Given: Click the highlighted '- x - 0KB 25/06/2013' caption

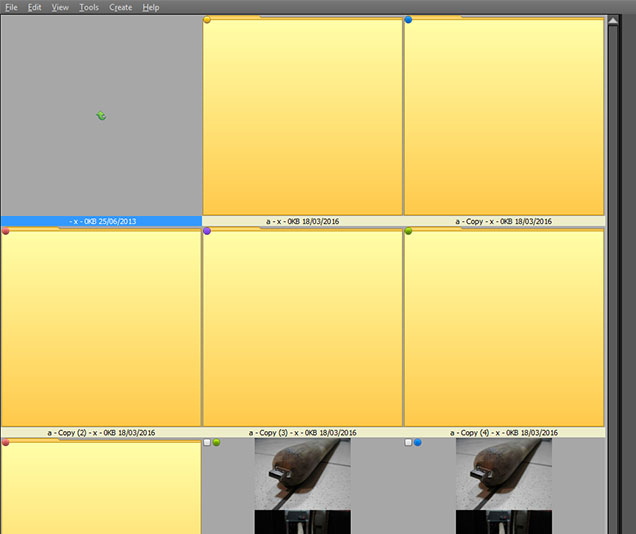Looking at the screenshot, I should point(101,221).
